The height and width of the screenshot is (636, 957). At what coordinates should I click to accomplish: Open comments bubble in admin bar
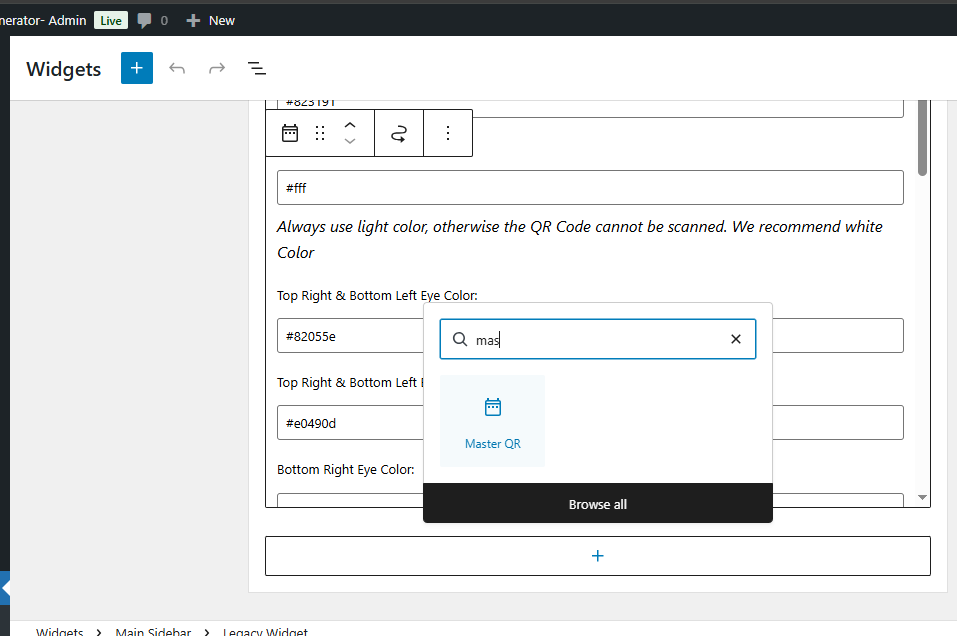point(152,20)
